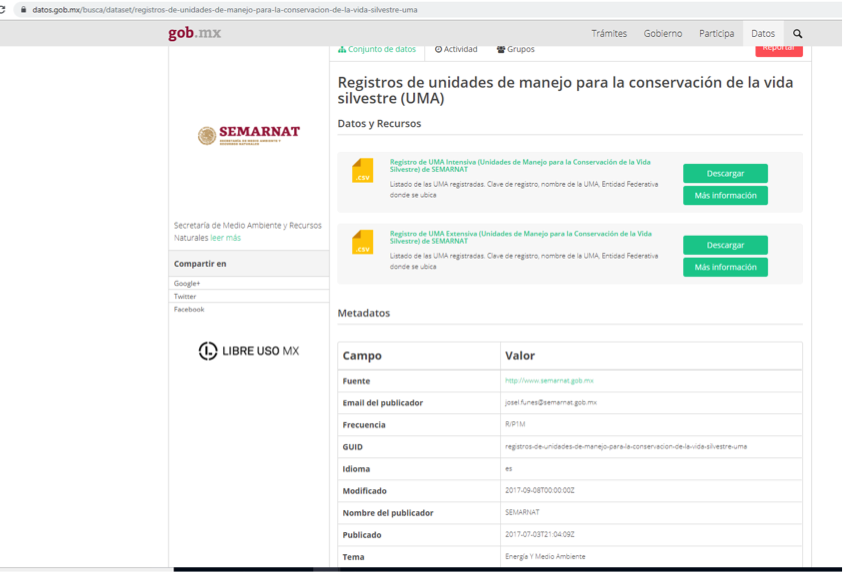Open the Gobierno menu
The width and height of the screenshot is (843, 572).
click(663, 33)
